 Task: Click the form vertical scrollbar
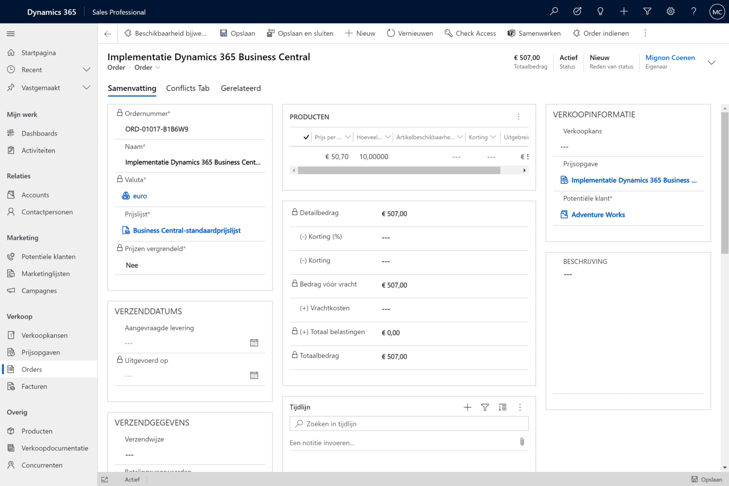(x=724, y=181)
